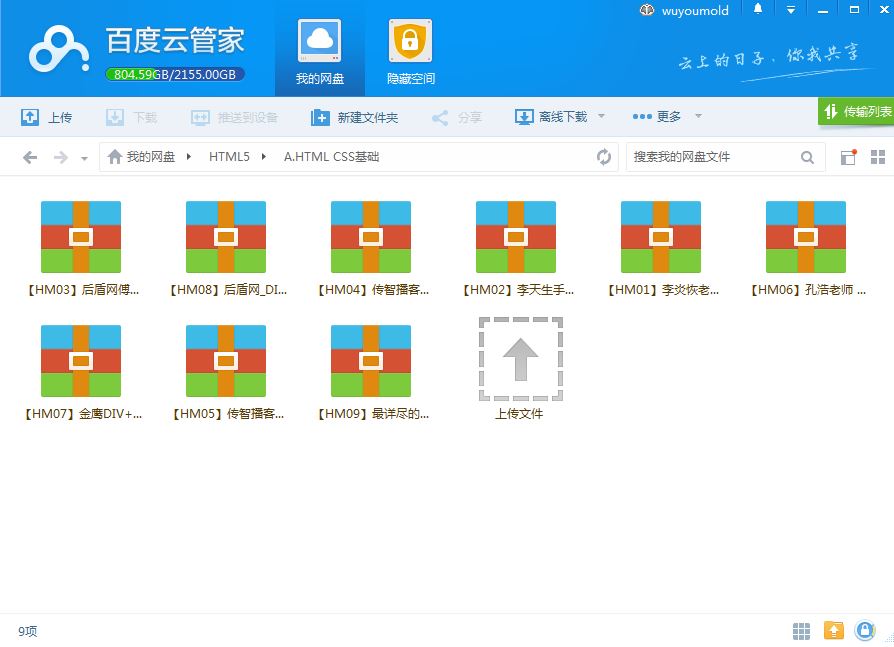Screen dimensions: 894x647
Task: Click A.HTML CSS基础 breadcrumb
Action: coord(331,157)
